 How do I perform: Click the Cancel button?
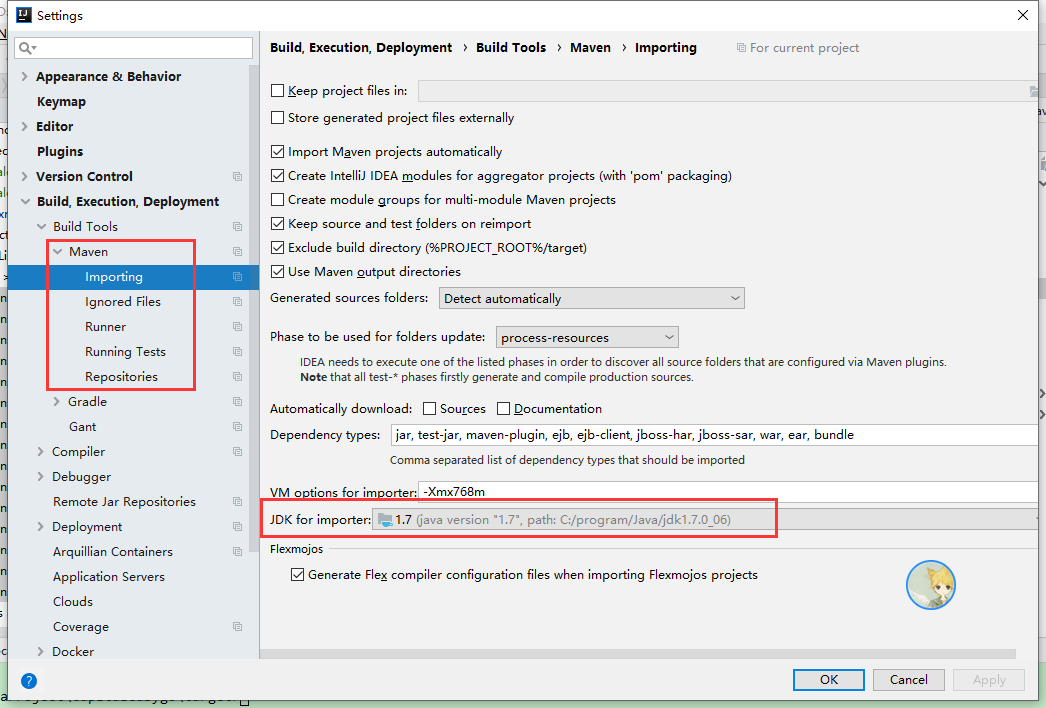tap(908, 679)
